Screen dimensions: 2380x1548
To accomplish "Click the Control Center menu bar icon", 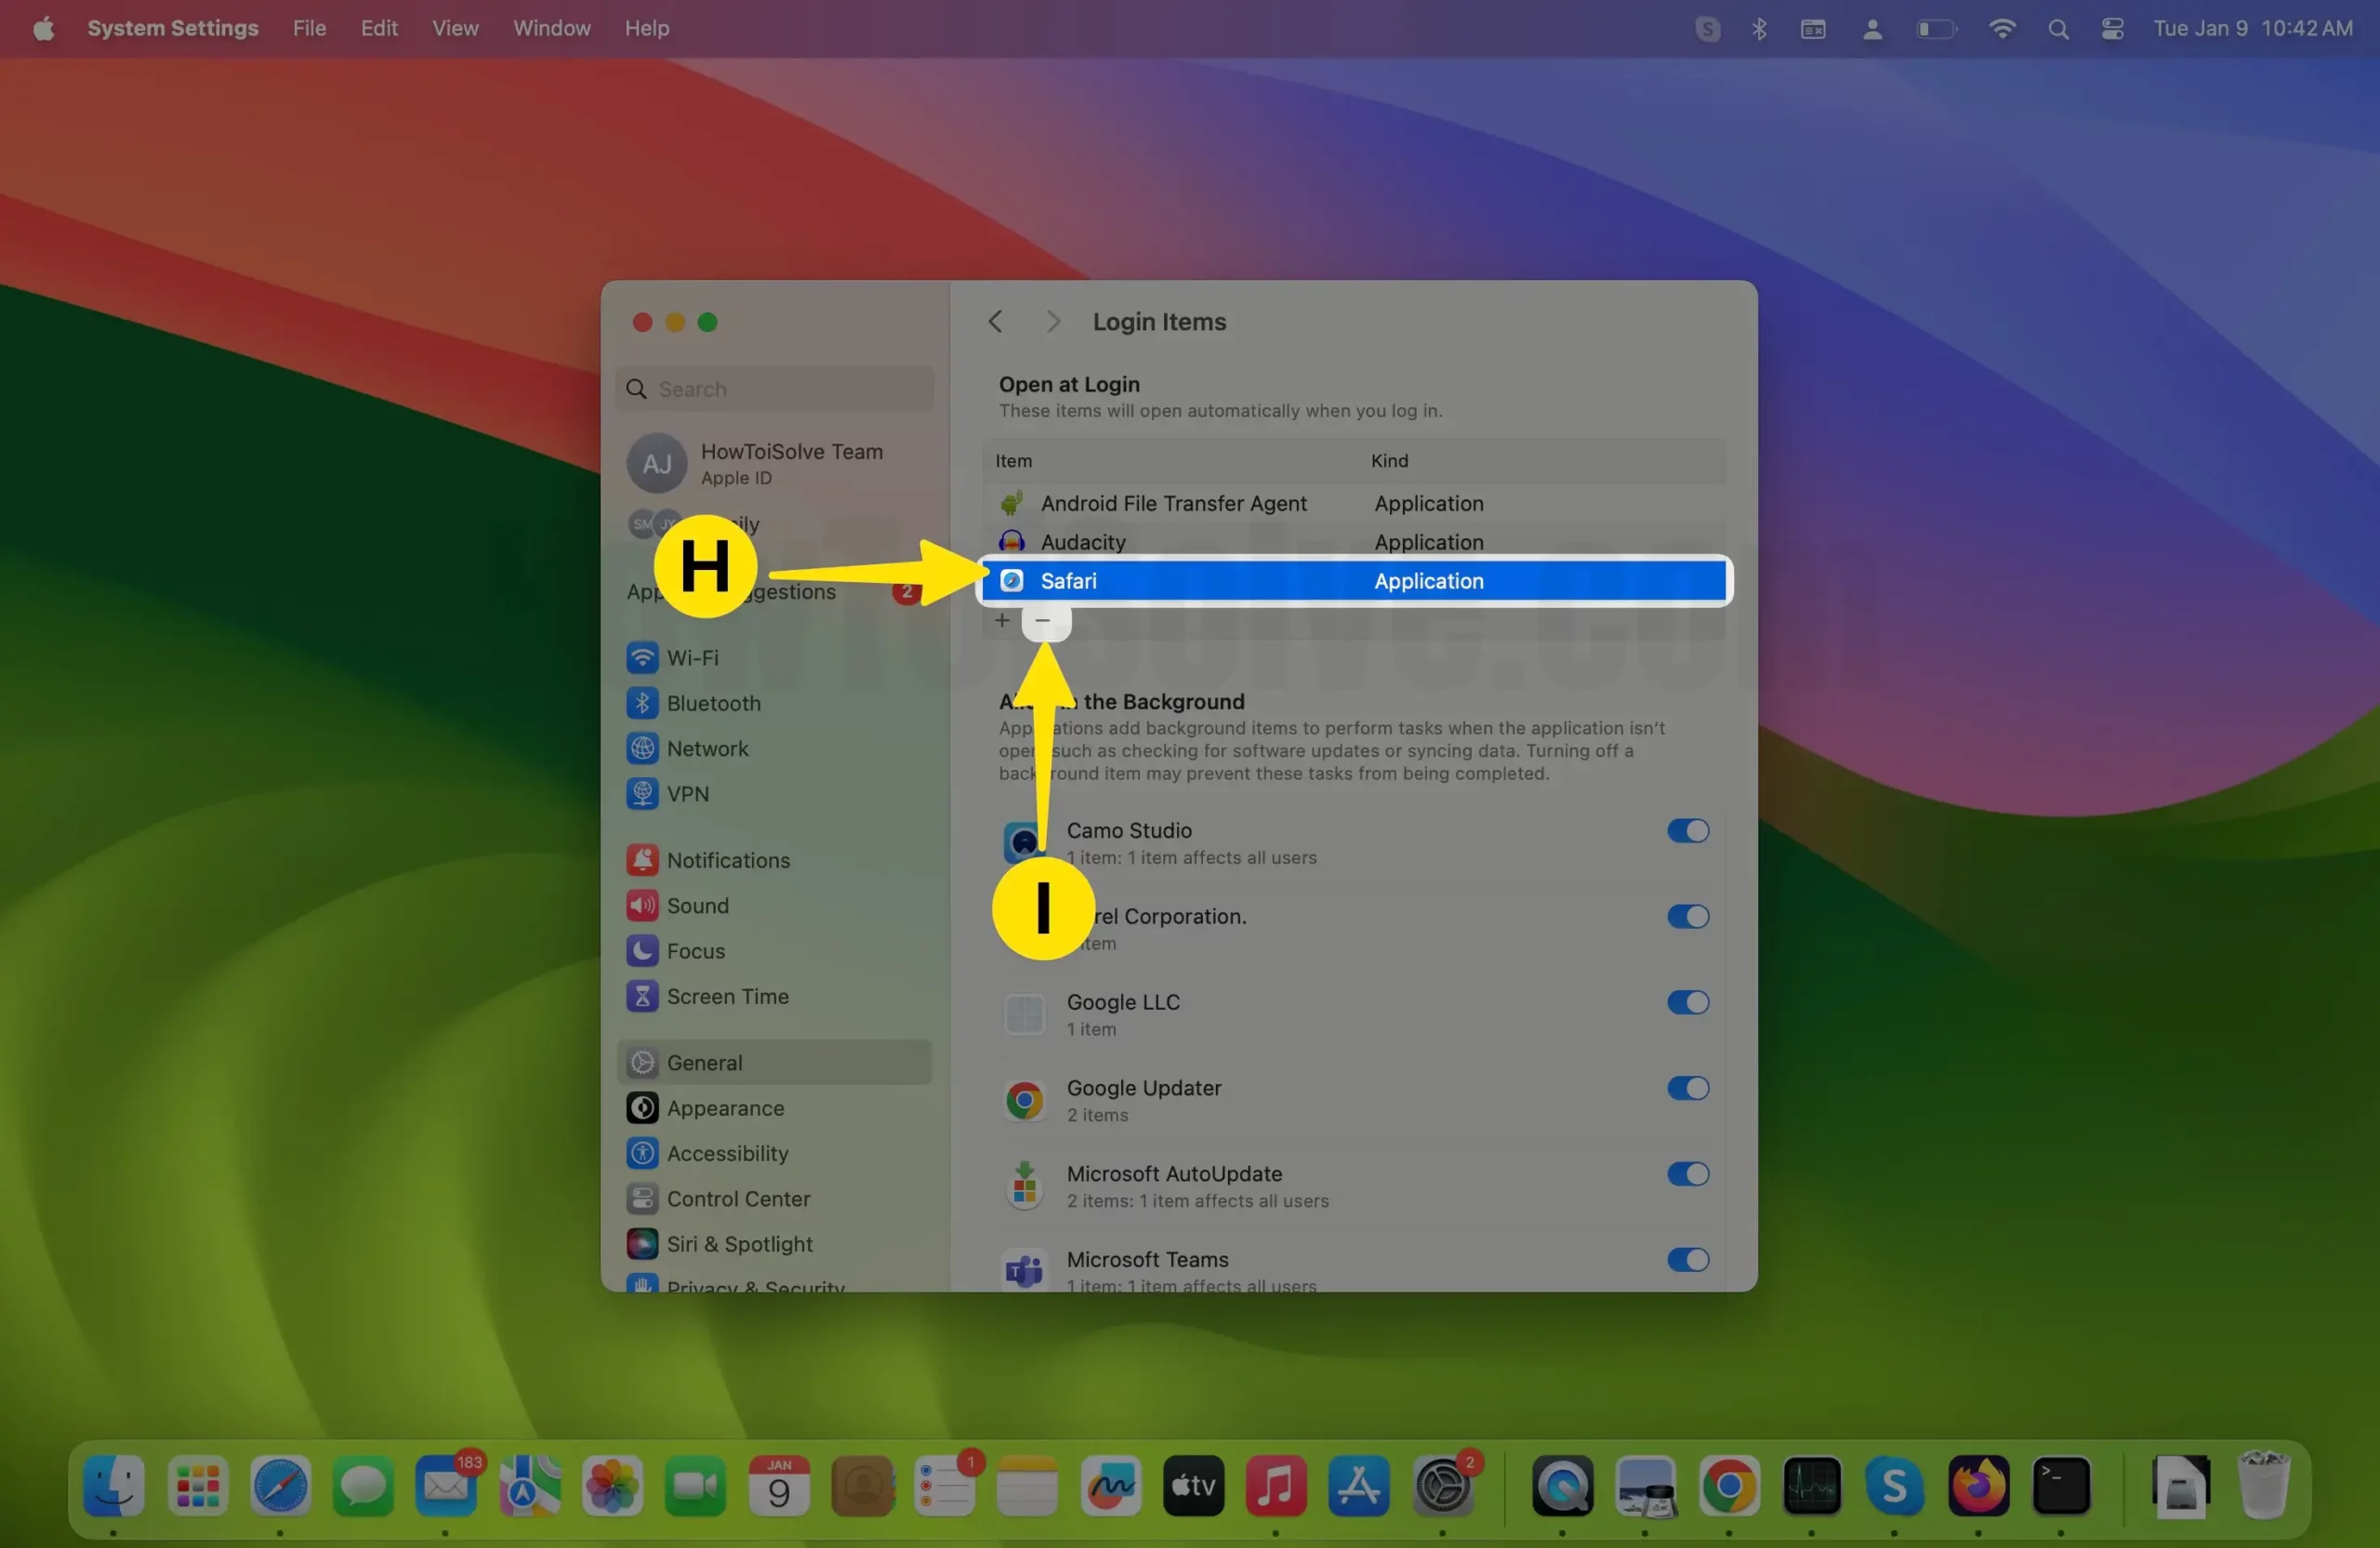I will point(2112,28).
